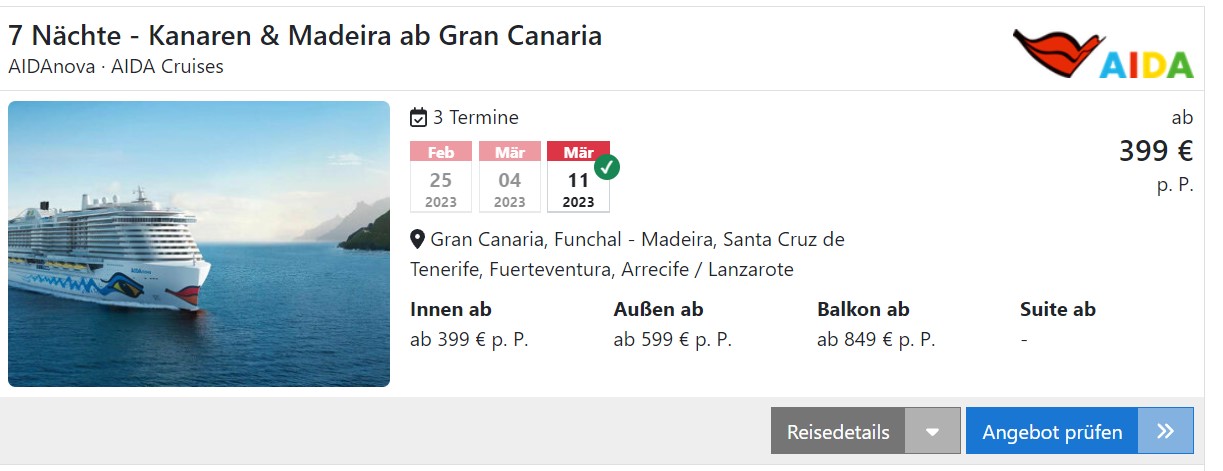Select the Mär 11 2023 date tile
Viewport: 1223px width, 471px height.
tap(578, 177)
